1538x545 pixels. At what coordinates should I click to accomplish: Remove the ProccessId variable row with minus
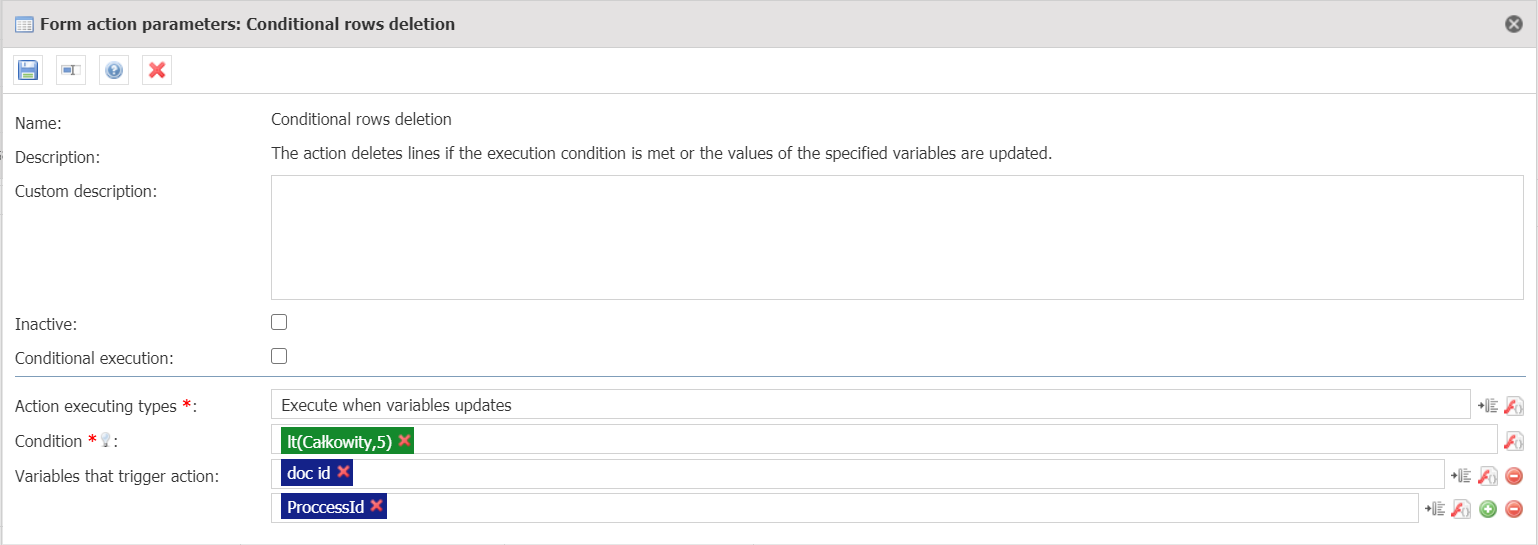(1514, 509)
